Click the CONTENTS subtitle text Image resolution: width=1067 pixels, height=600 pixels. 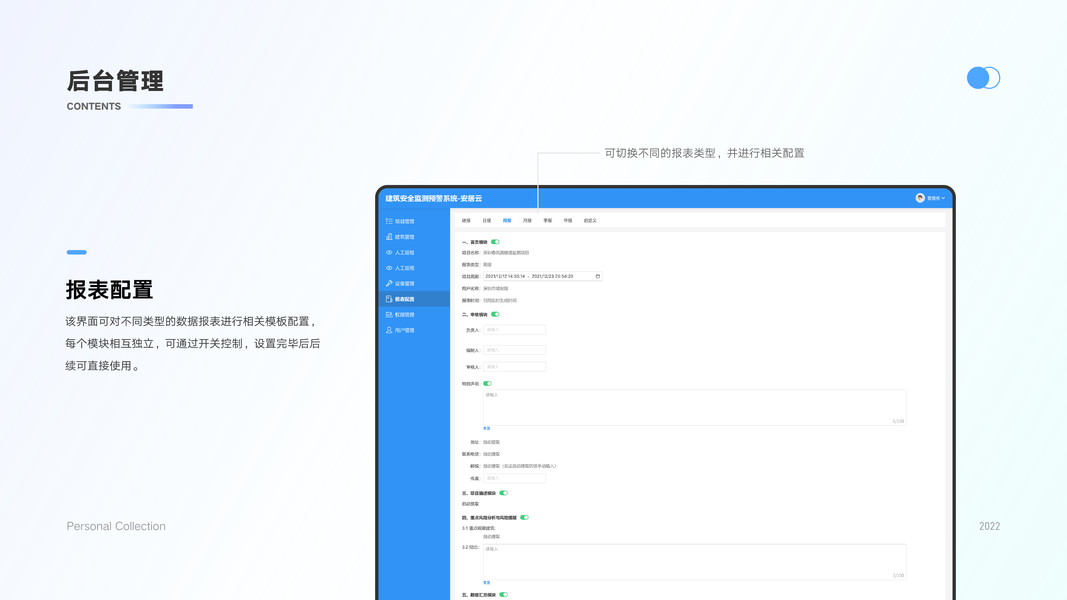94,106
